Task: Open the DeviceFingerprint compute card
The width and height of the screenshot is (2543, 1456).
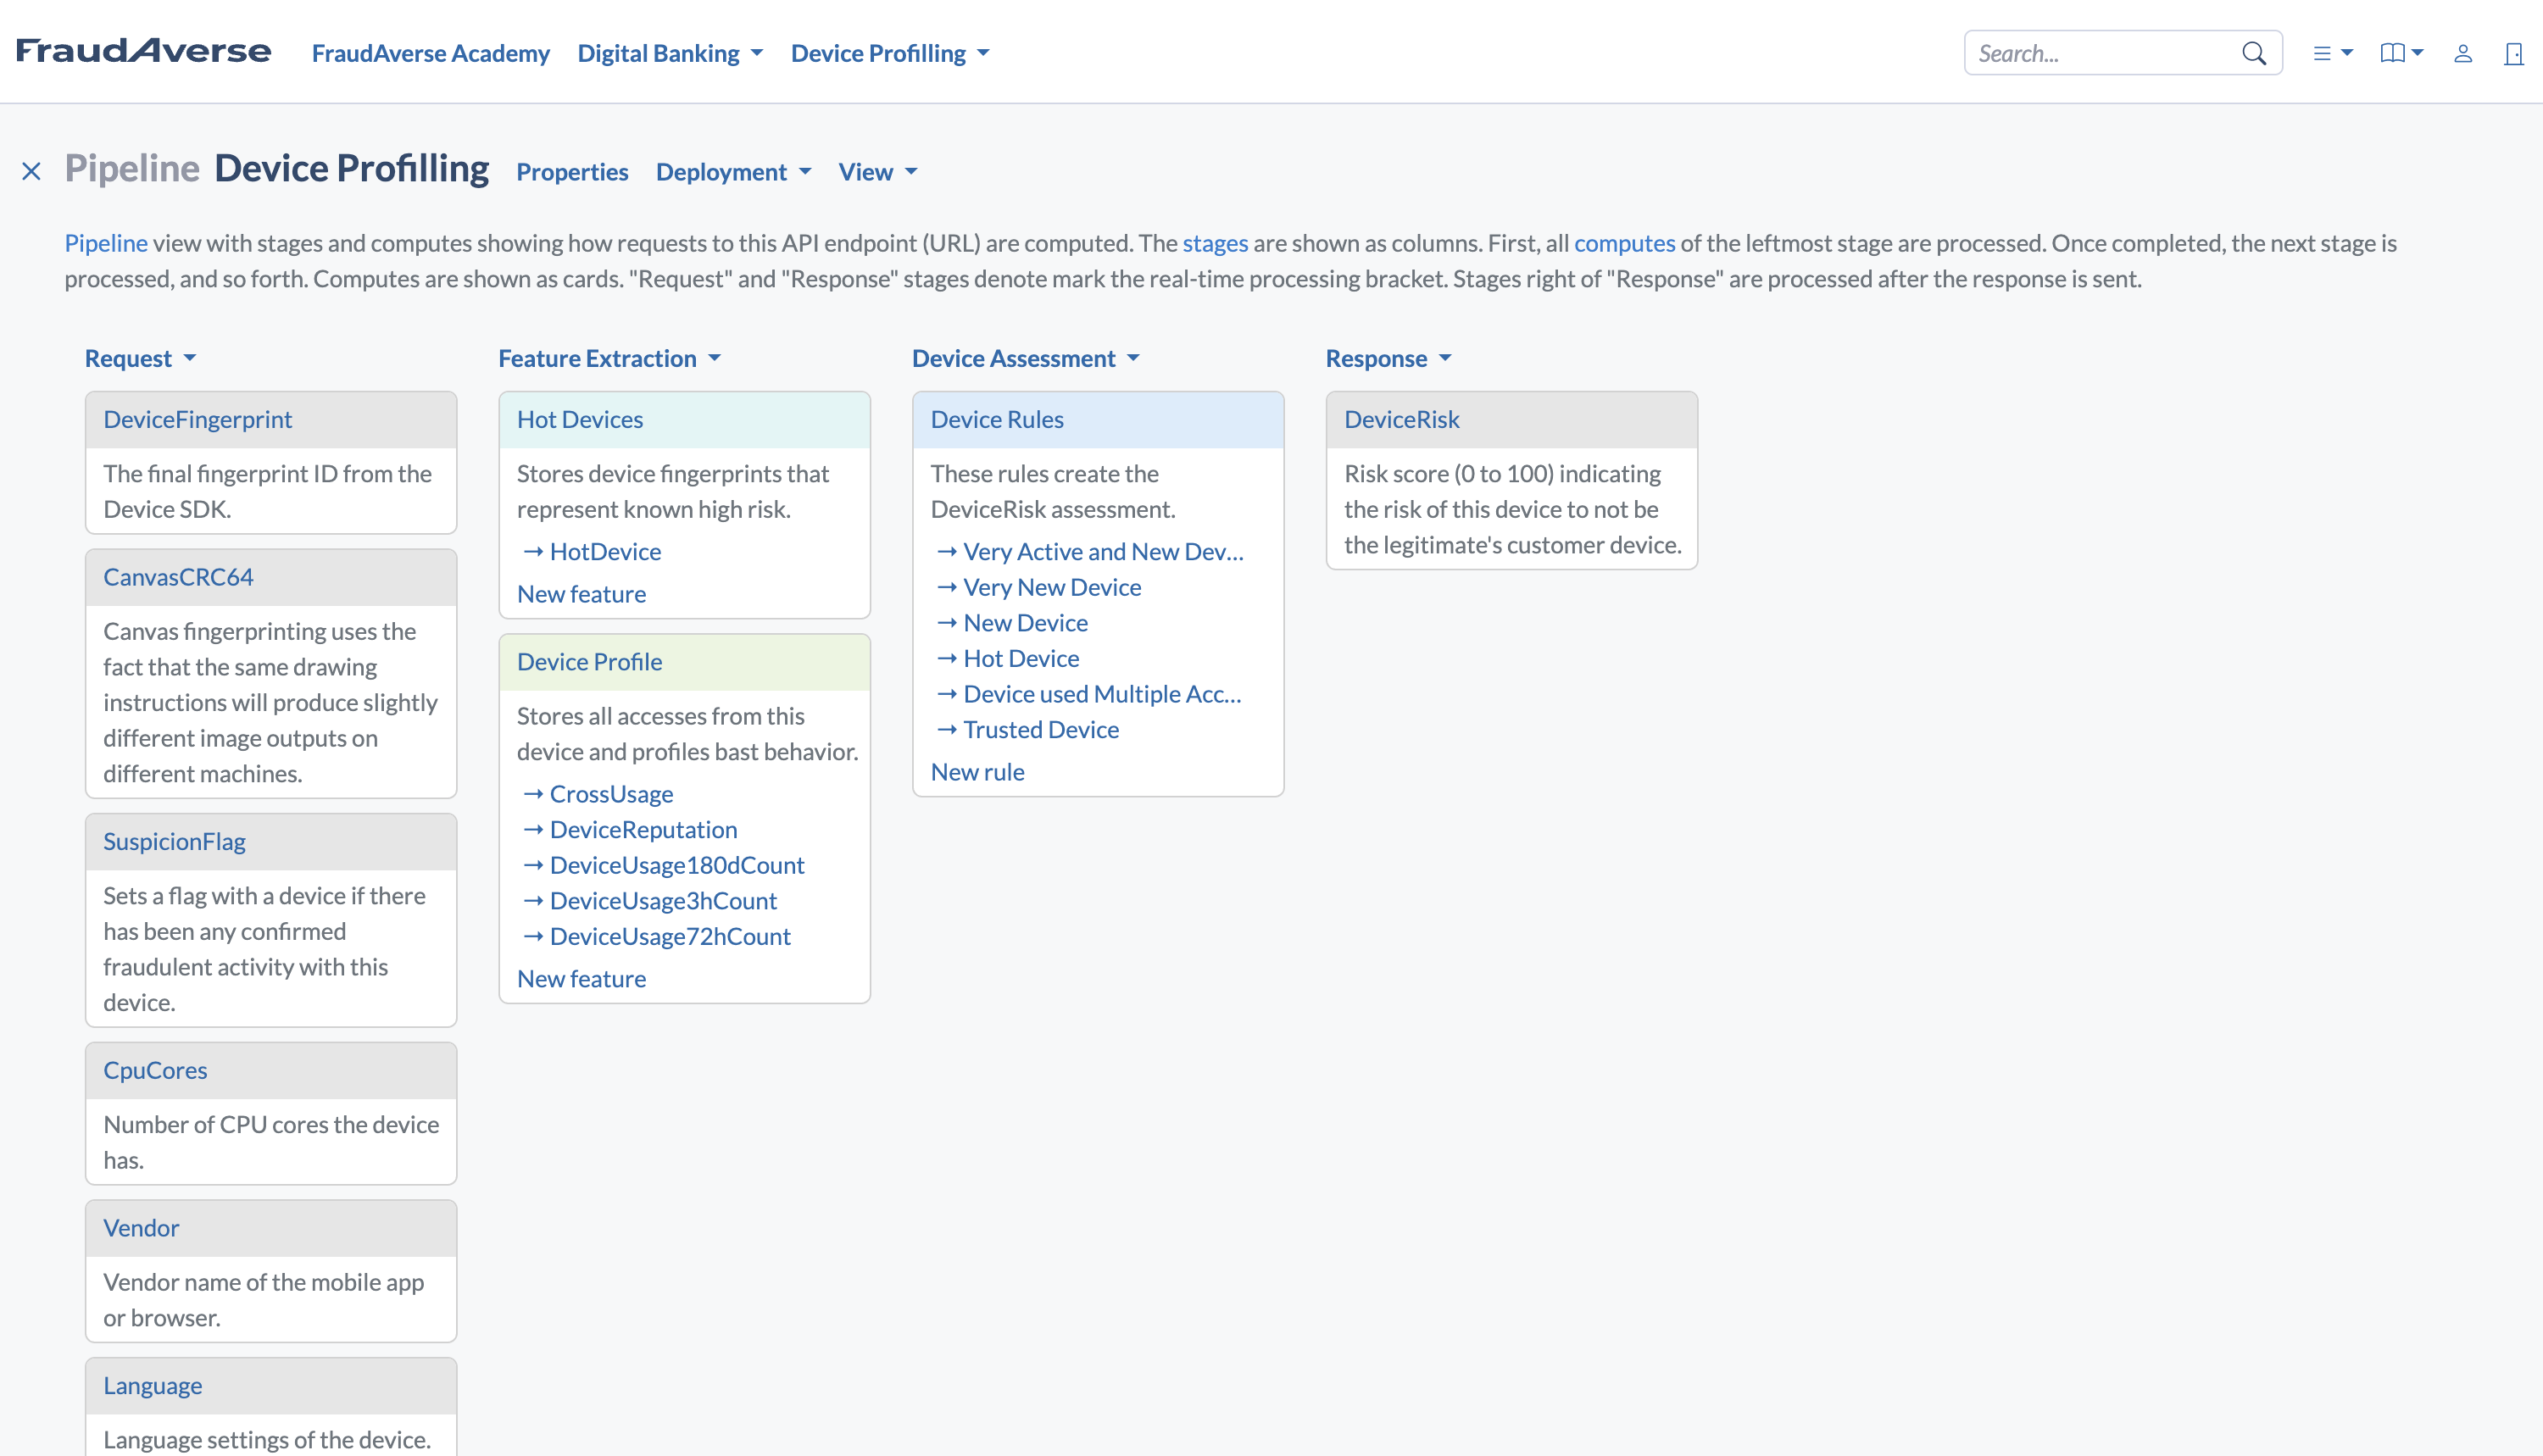Action: point(198,419)
